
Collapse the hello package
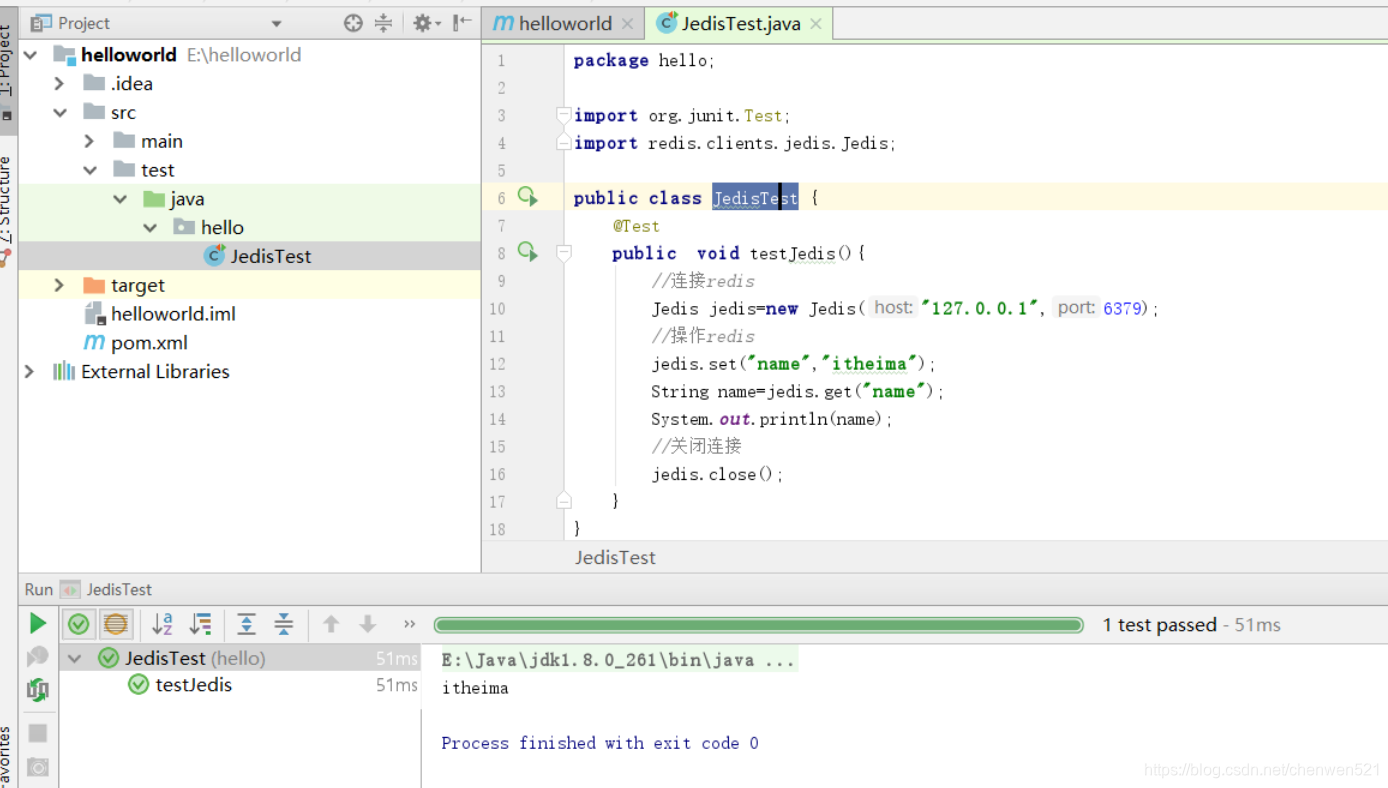coord(150,228)
